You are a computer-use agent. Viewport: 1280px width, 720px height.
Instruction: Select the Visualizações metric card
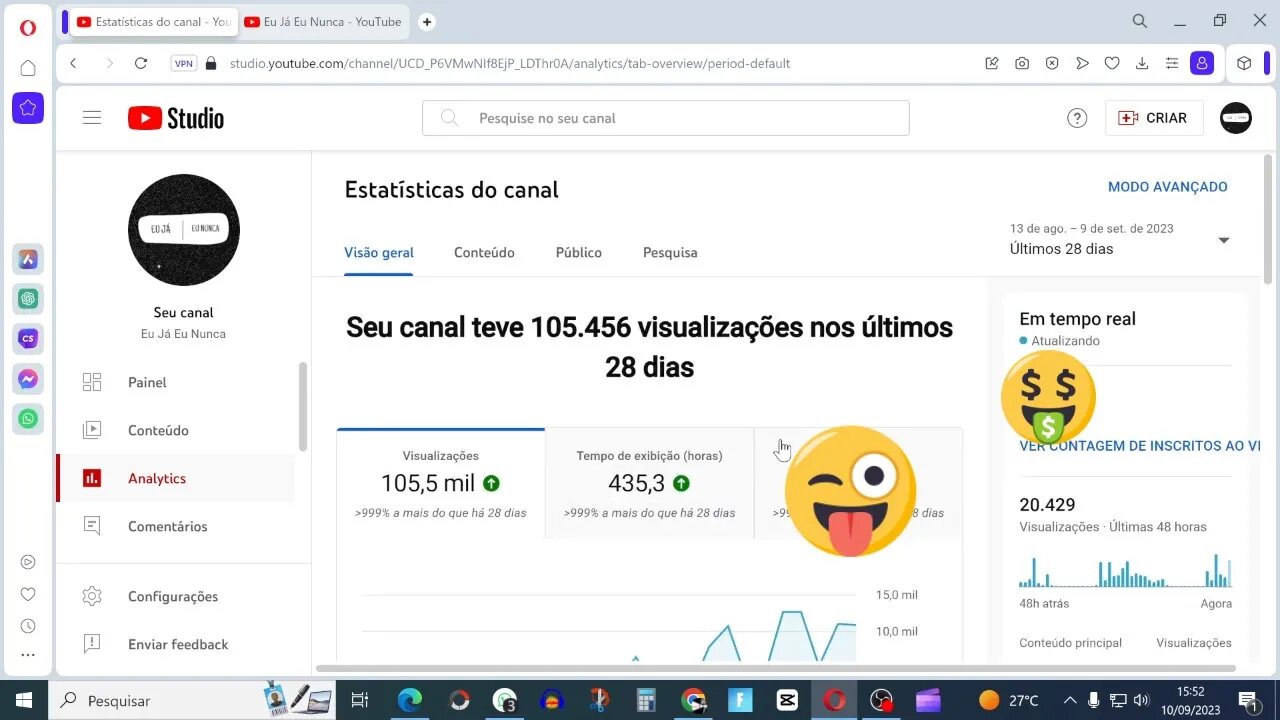tap(441, 484)
